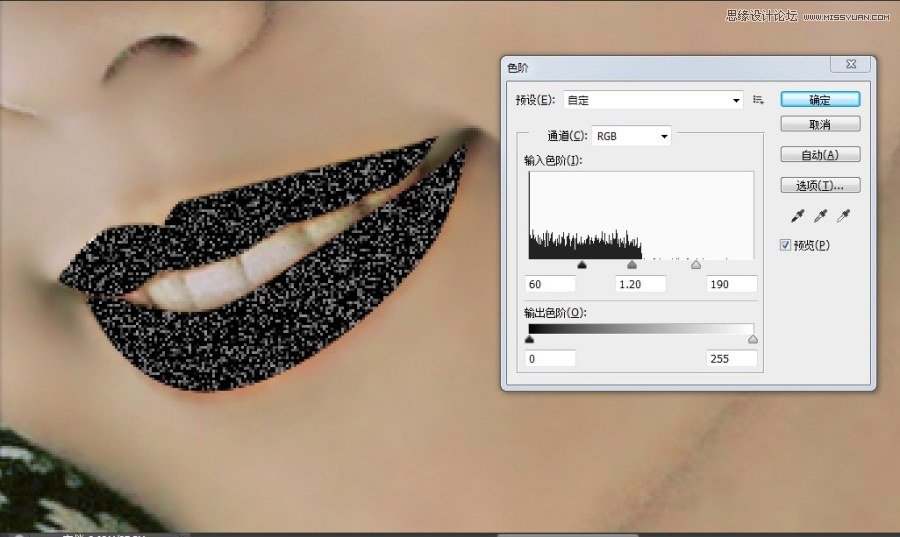This screenshot has height=537, width=900.
Task: Click the input highlight white slider handle
Action: point(696,265)
